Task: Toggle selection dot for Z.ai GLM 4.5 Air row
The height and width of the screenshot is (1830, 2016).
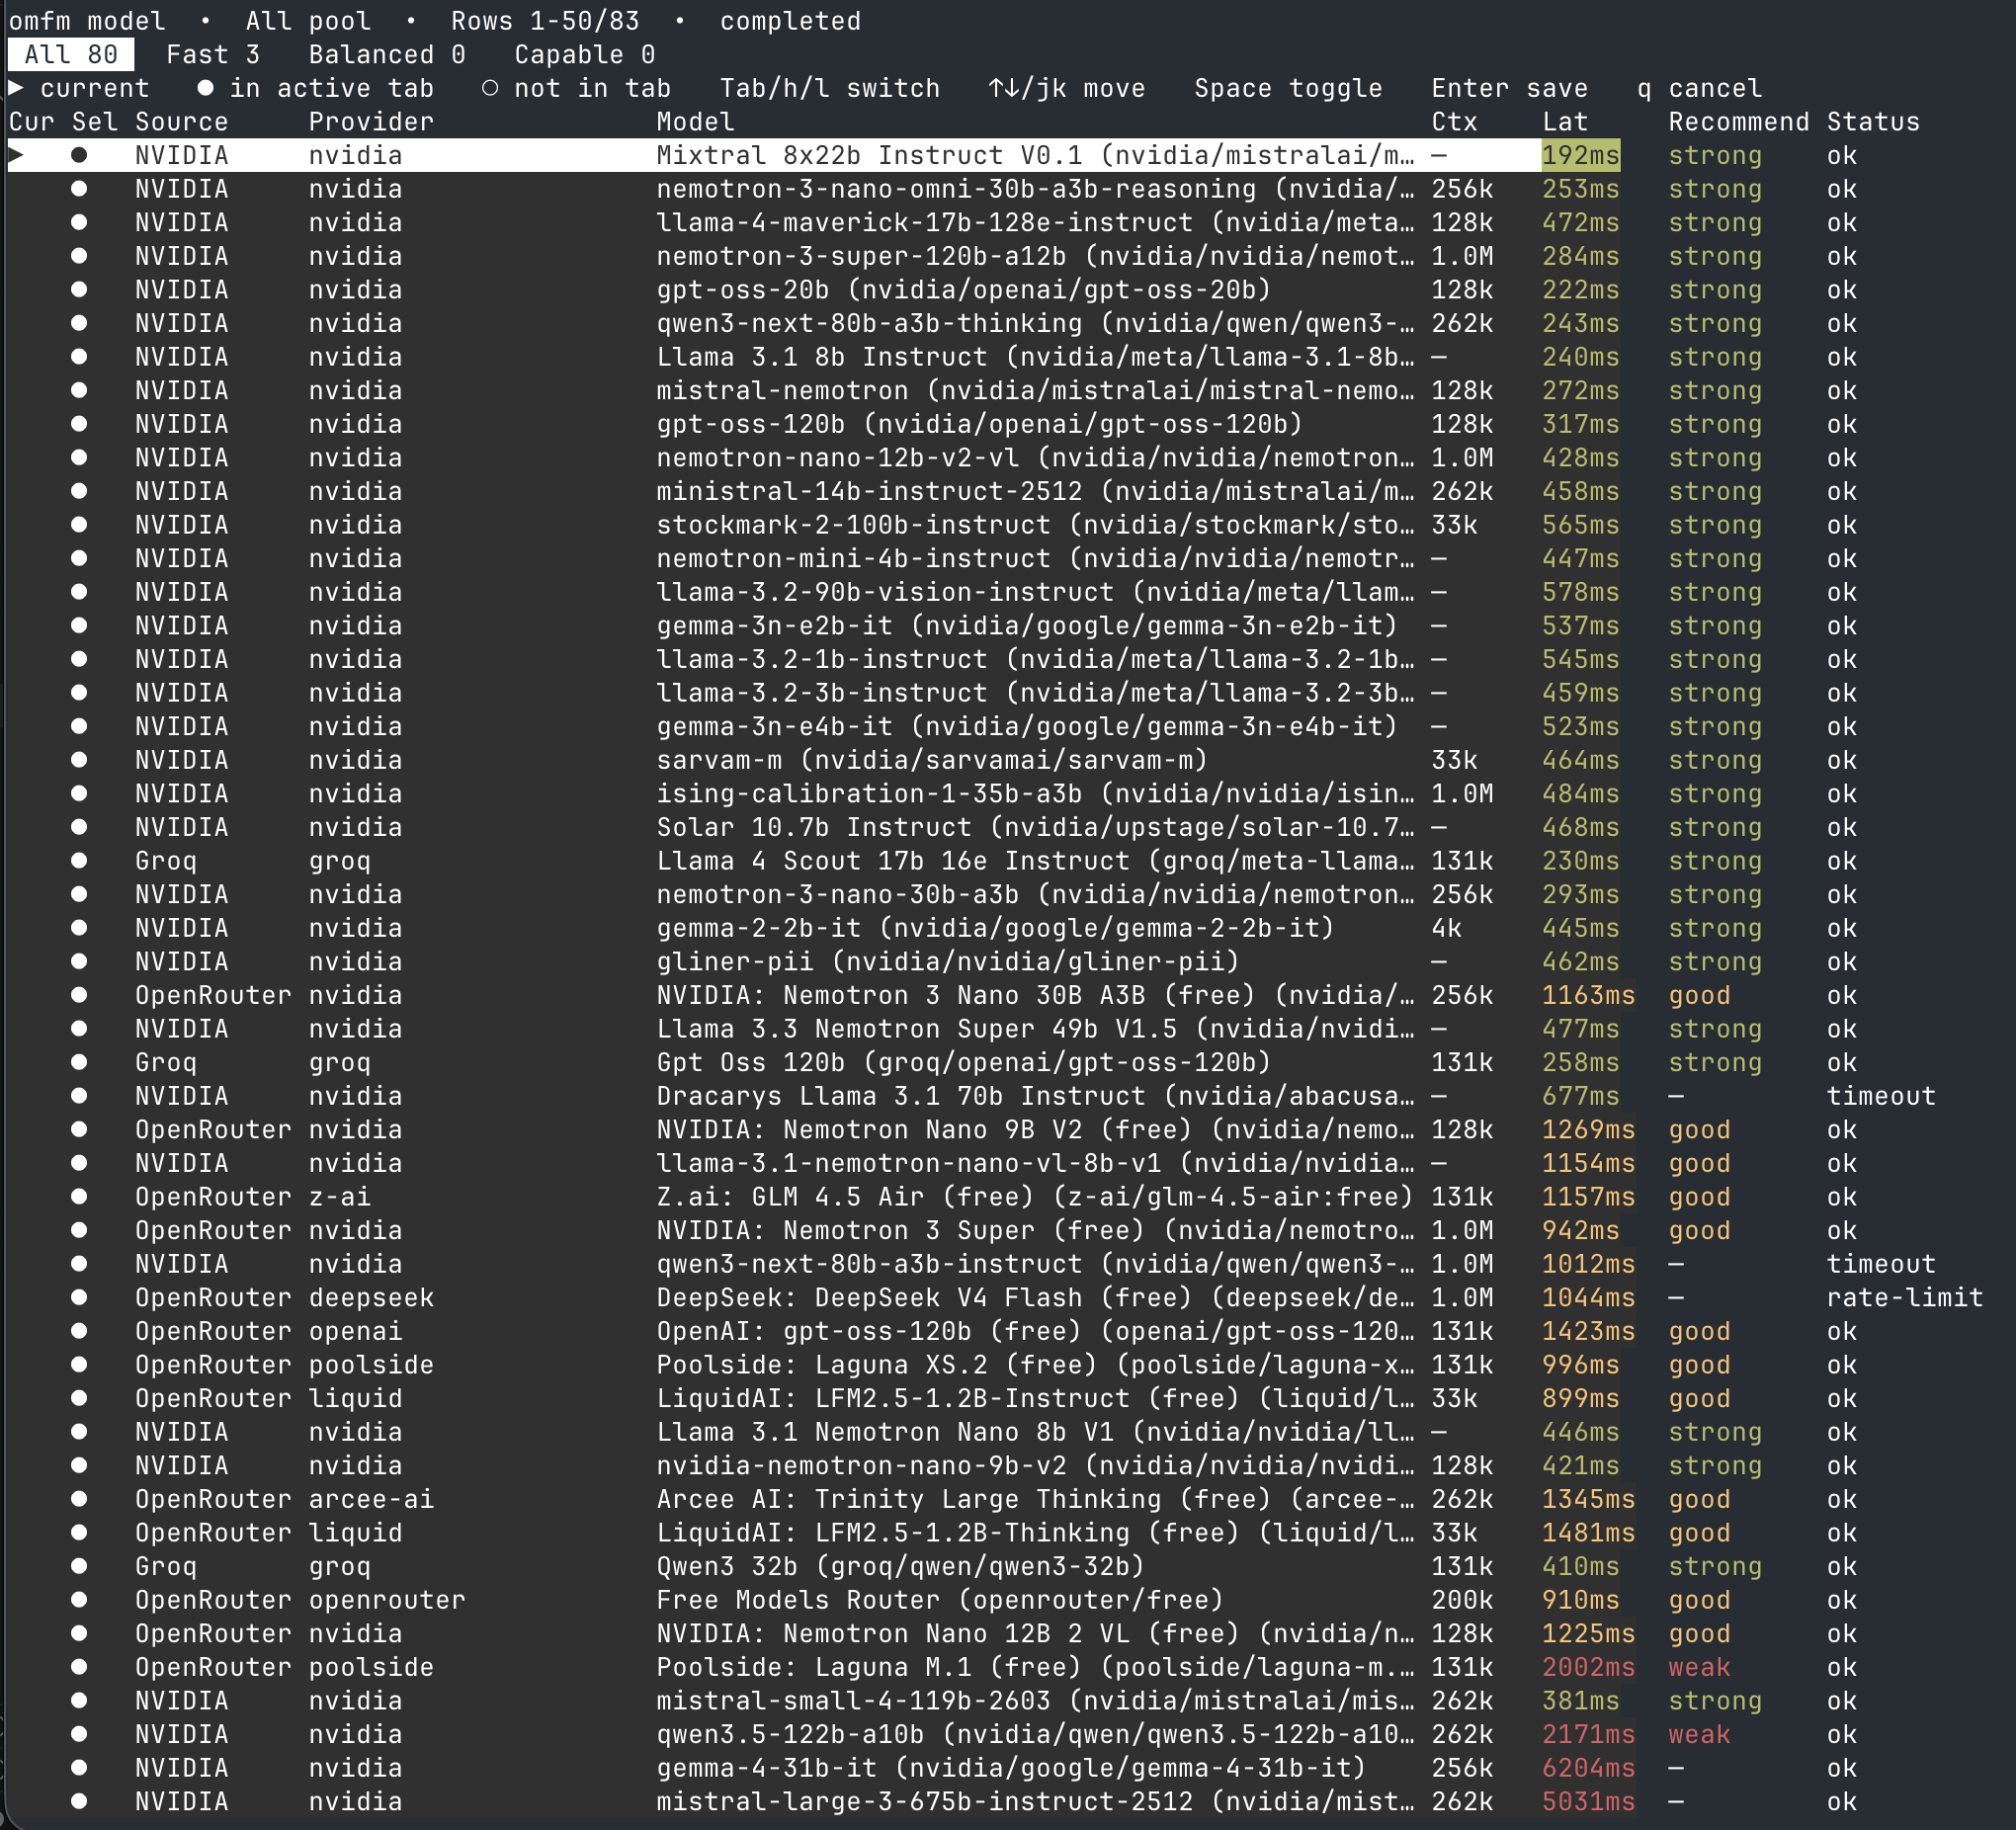Action: [79, 1196]
